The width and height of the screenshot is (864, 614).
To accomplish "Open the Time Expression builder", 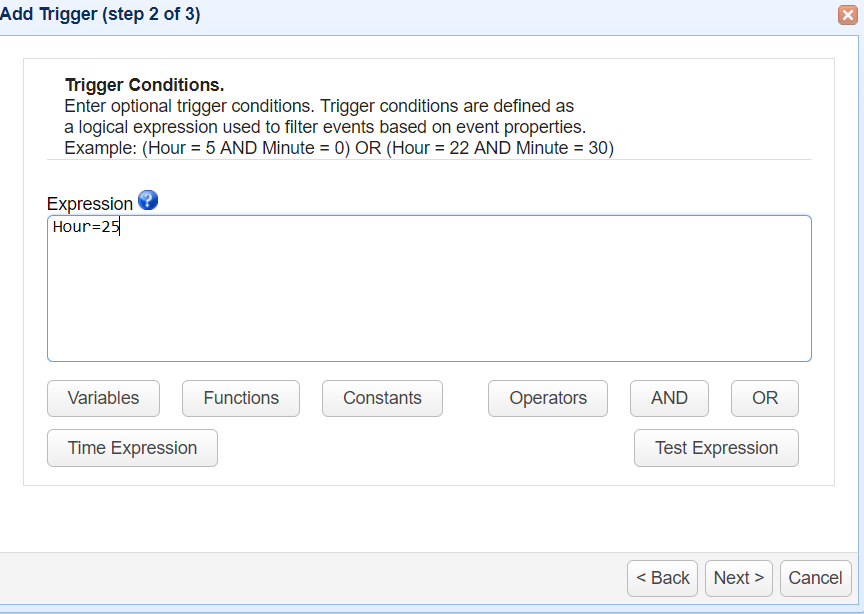I will tap(132, 448).
